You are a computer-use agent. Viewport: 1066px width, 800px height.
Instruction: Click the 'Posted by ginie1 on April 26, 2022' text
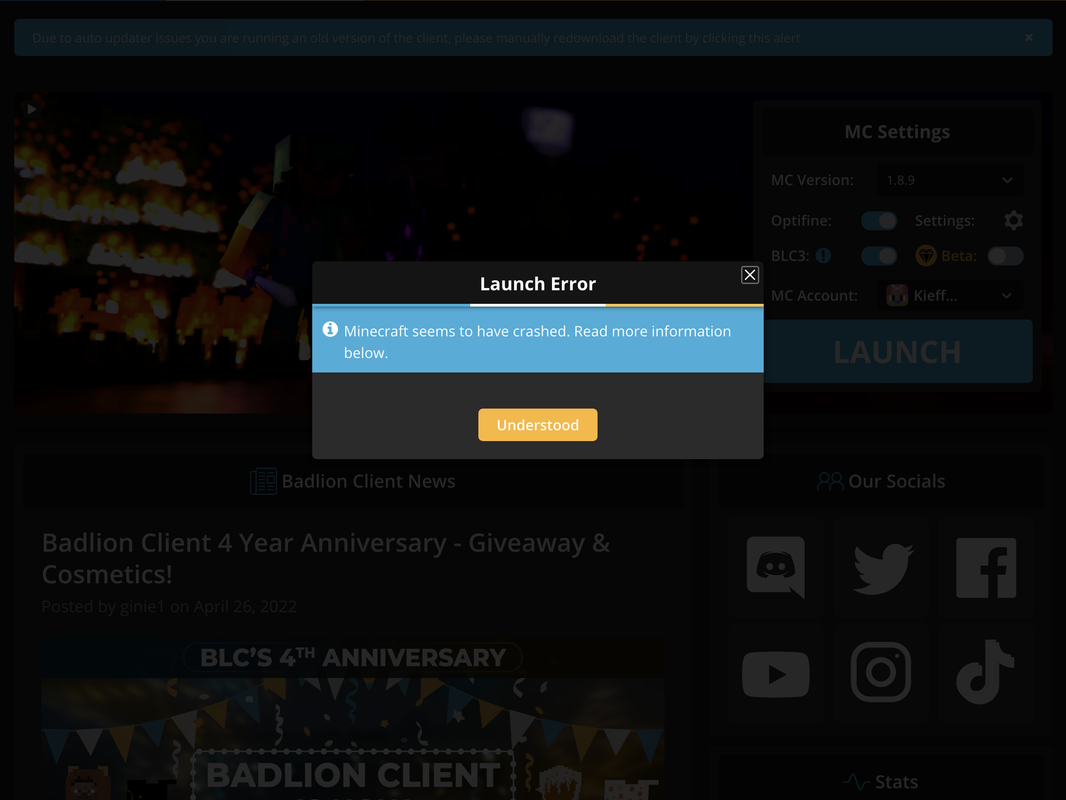pyautogui.click(x=169, y=606)
